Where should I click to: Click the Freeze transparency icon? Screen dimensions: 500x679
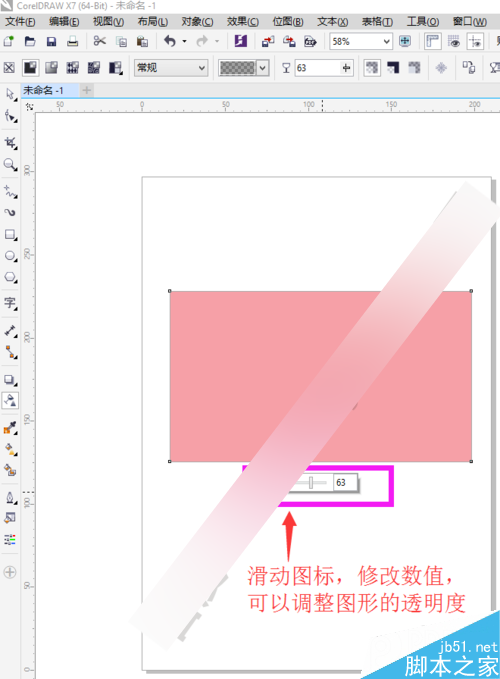tap(441, 68)
